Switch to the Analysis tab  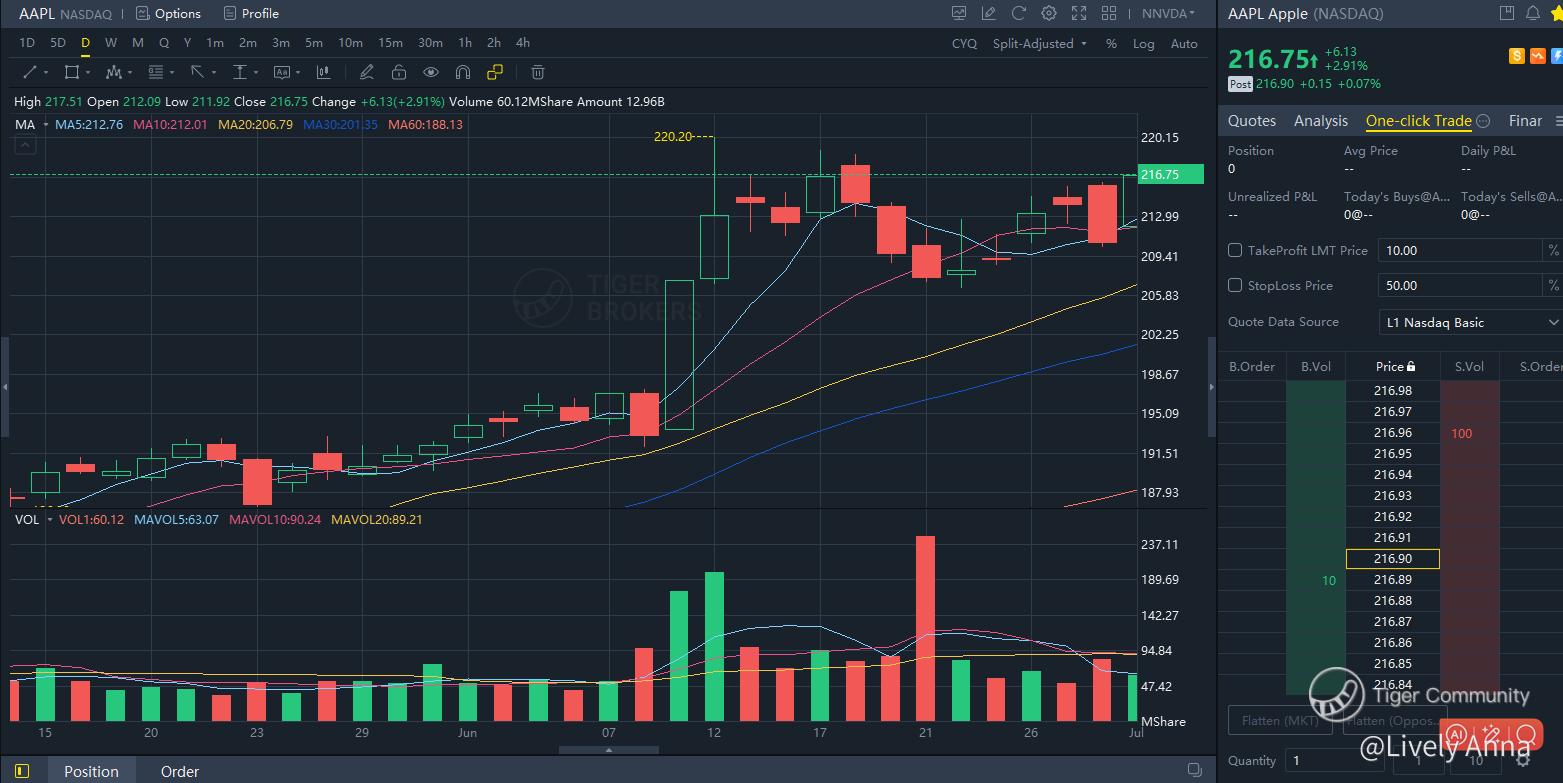(1321, 121)
